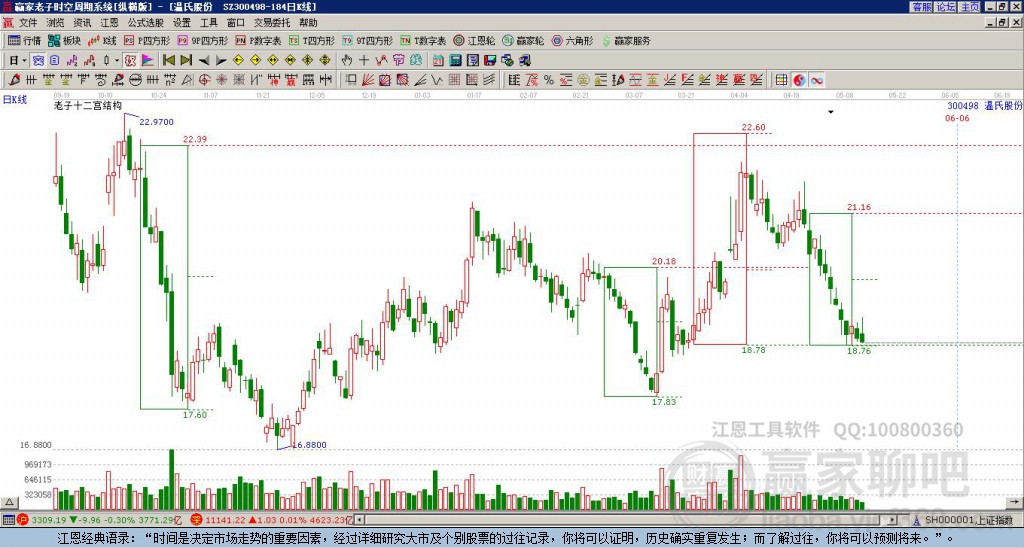This screenshot has width=1024, height=548.
Task: Select the hand pan tool
Action: coord(347,61)
